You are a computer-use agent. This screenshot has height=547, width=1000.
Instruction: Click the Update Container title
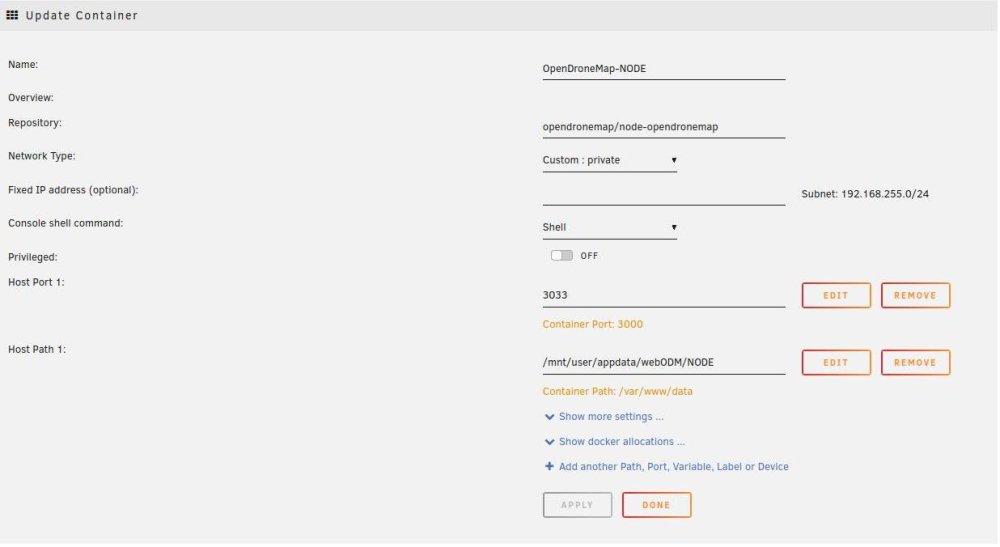[x=82, y=15]
